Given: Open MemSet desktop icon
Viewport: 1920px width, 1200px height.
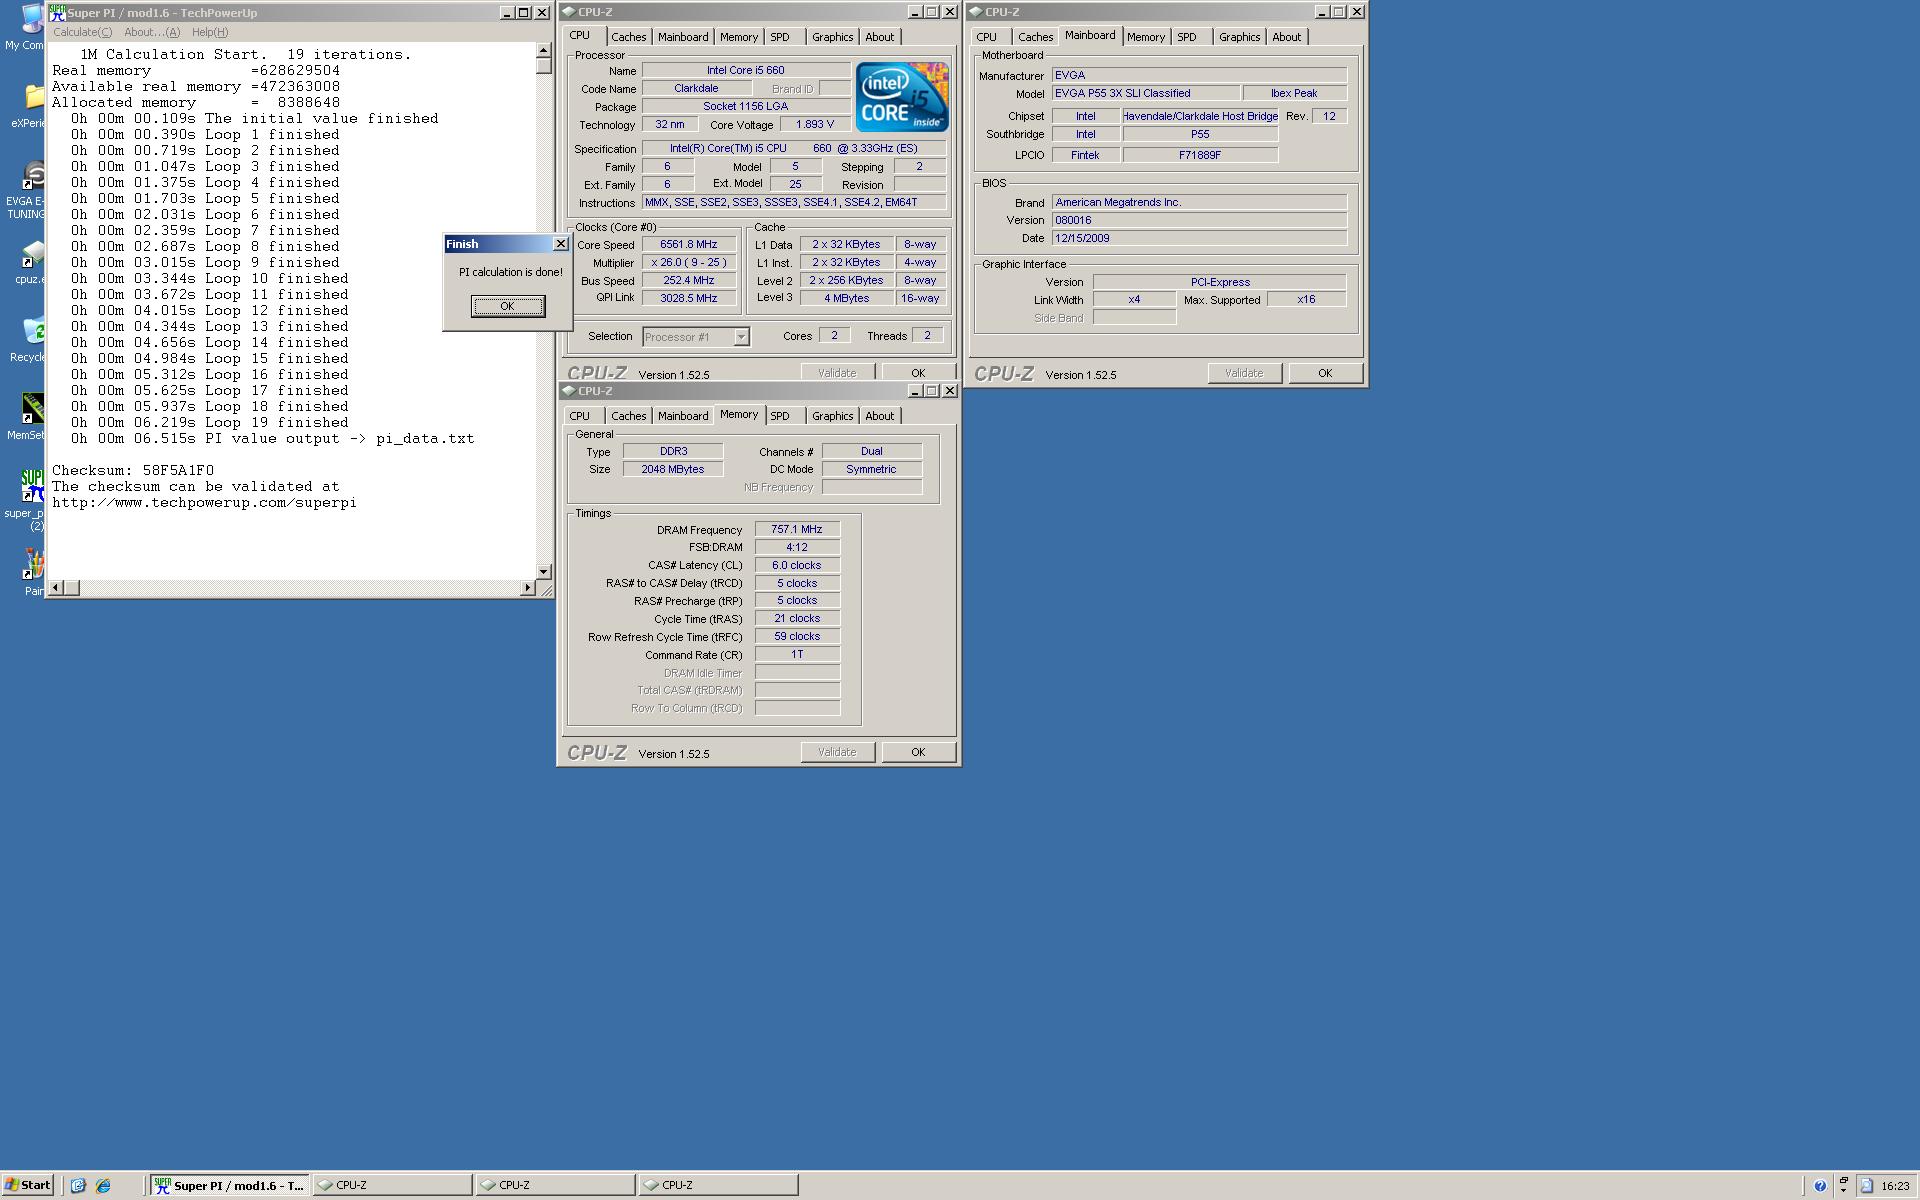Looking at the screenshot, I should [x=27, y=417].
